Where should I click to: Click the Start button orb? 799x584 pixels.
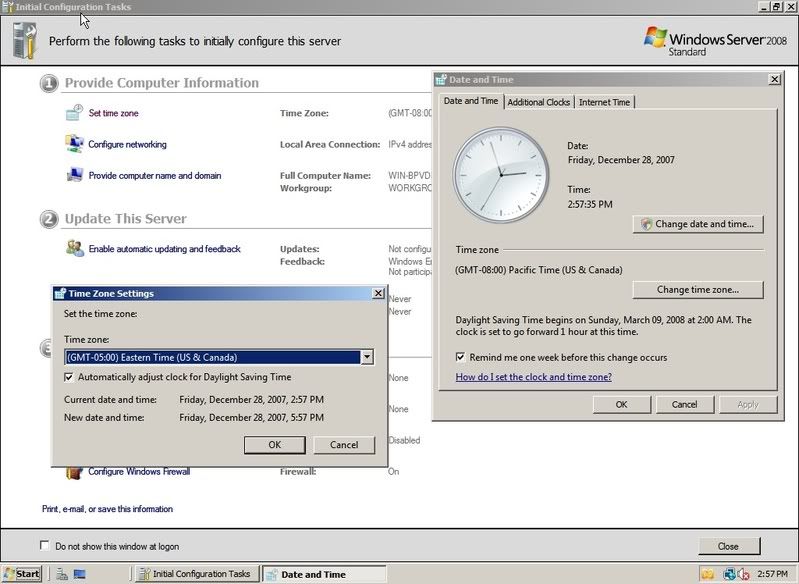(9, 574)
